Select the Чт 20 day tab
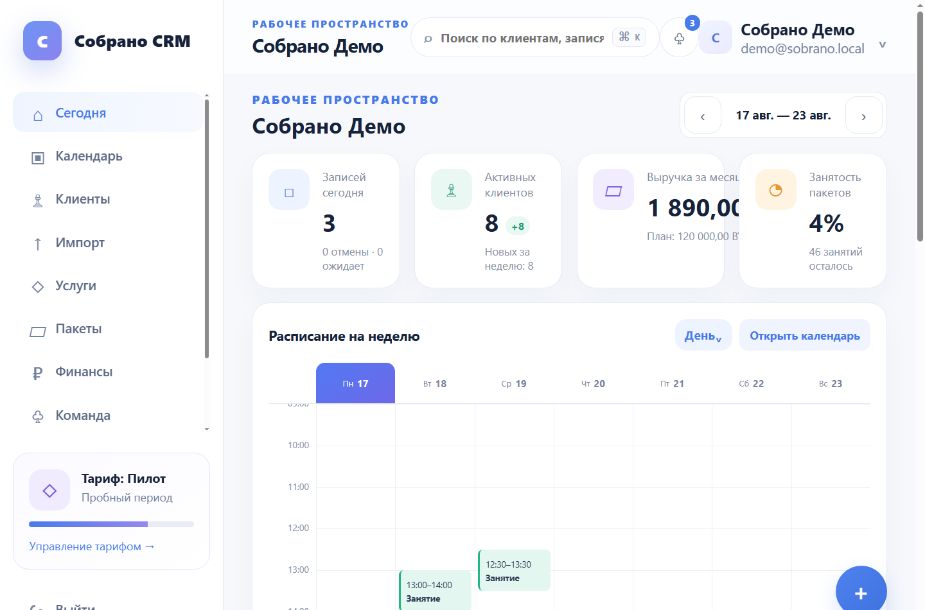The height and width of the screenshot is (610, 925). click(x=593, y=383)
